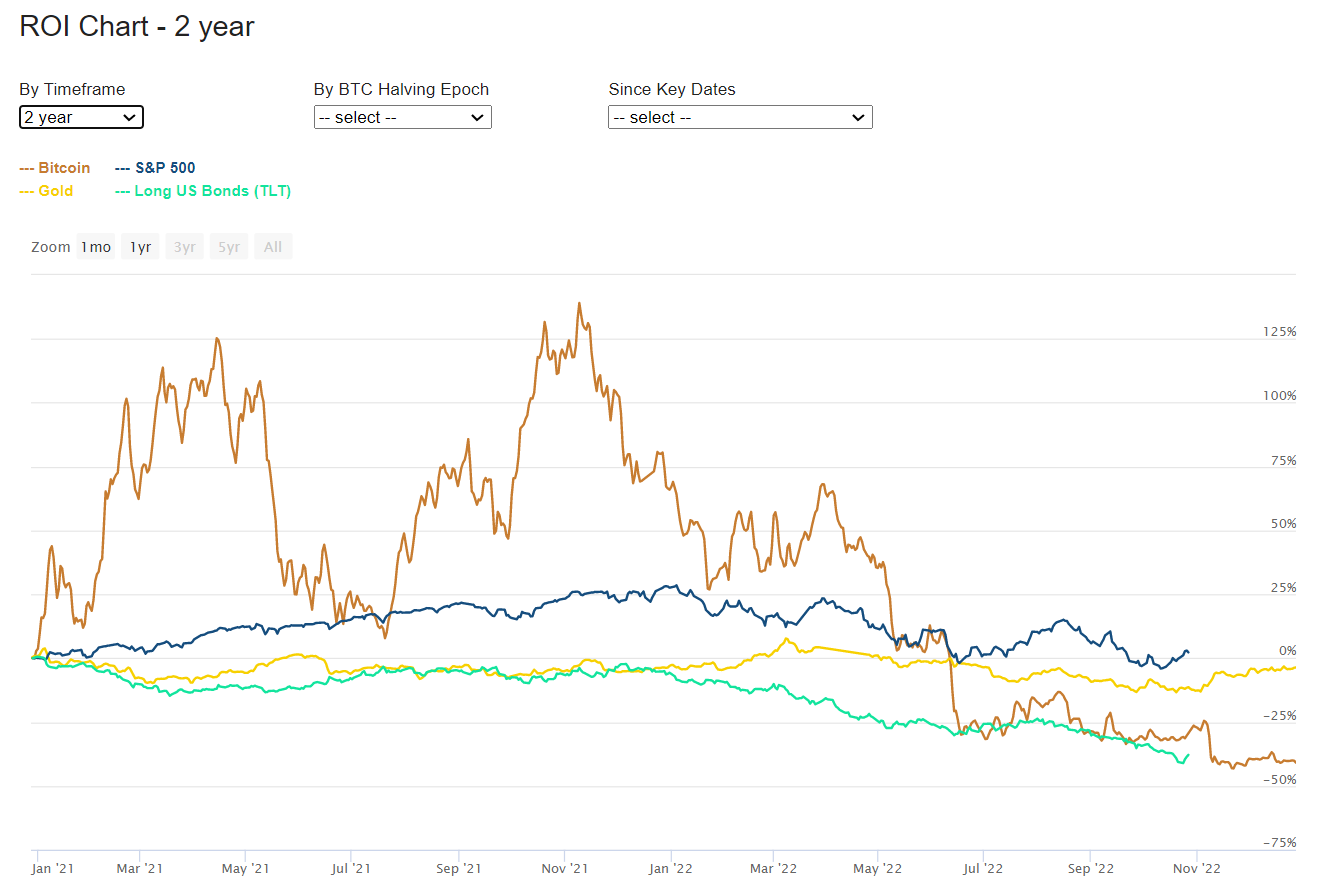Click the May '21 x-axis label
This screenshot has height=889, width=1329.
point(245,869)
